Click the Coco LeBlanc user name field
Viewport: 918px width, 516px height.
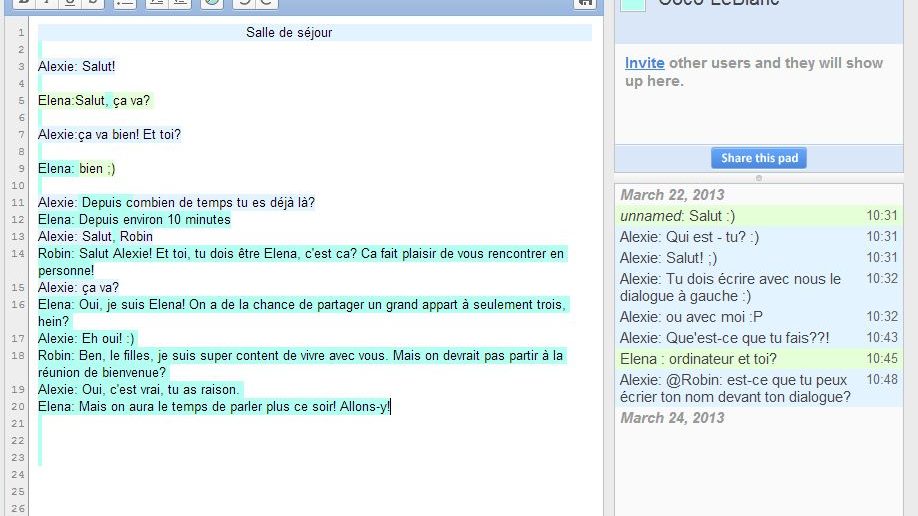[x=718, y=4]
